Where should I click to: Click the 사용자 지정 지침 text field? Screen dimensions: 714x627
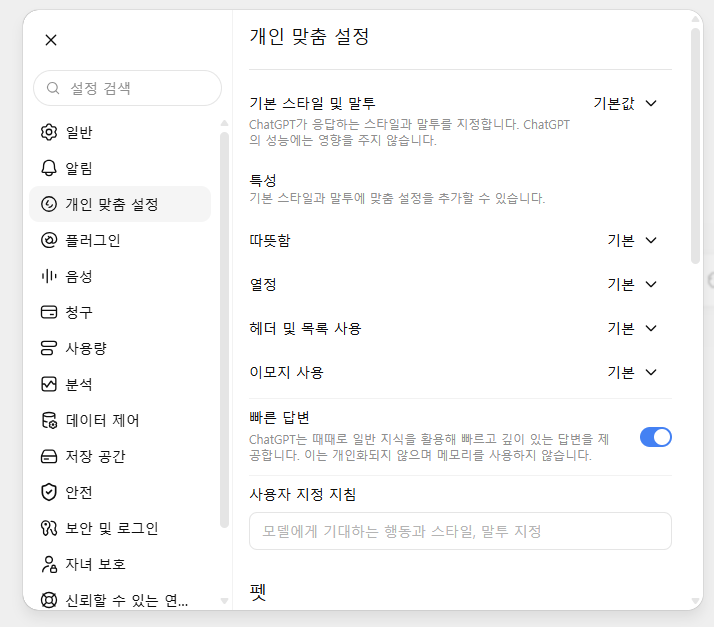tap(460, 531)
